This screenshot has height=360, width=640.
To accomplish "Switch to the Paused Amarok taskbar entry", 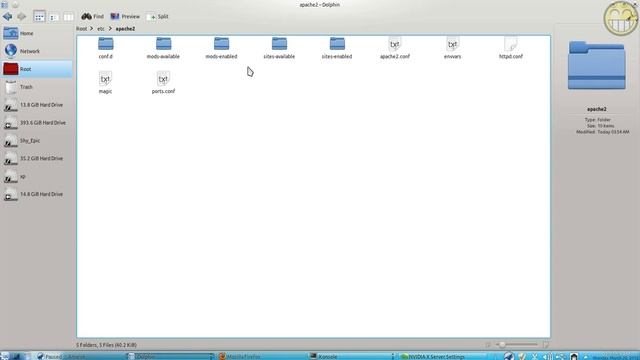I will point(80,356).
